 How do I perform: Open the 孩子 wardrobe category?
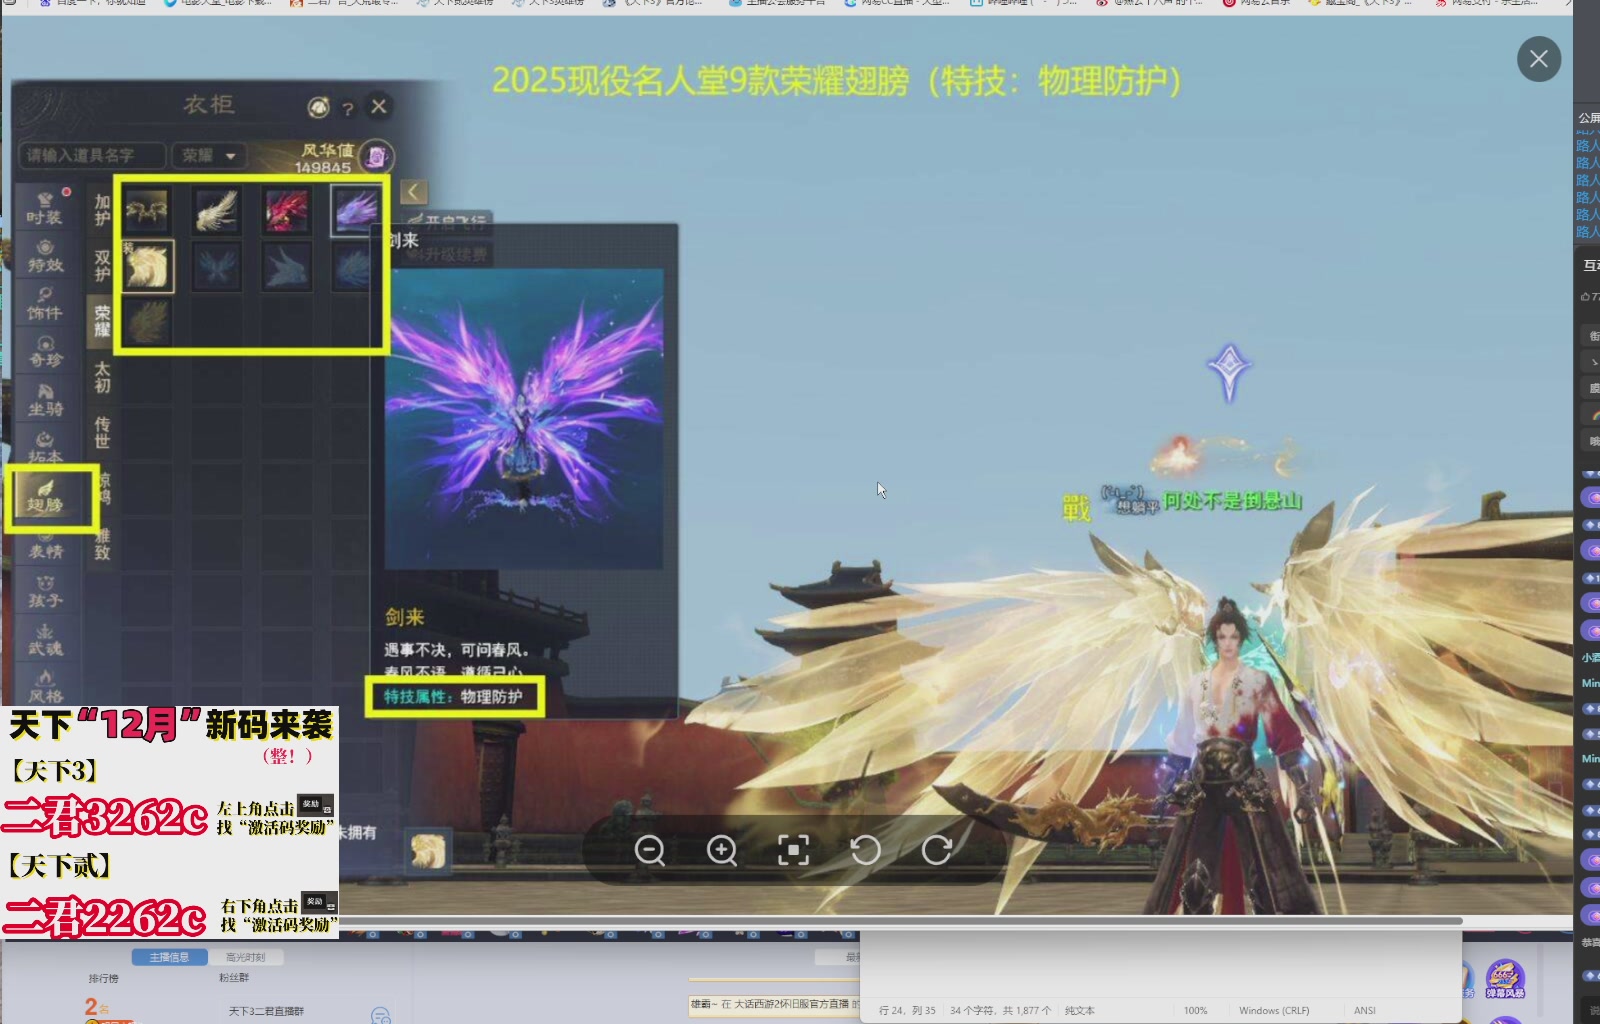pyautogui.click(x=44, y=591)
